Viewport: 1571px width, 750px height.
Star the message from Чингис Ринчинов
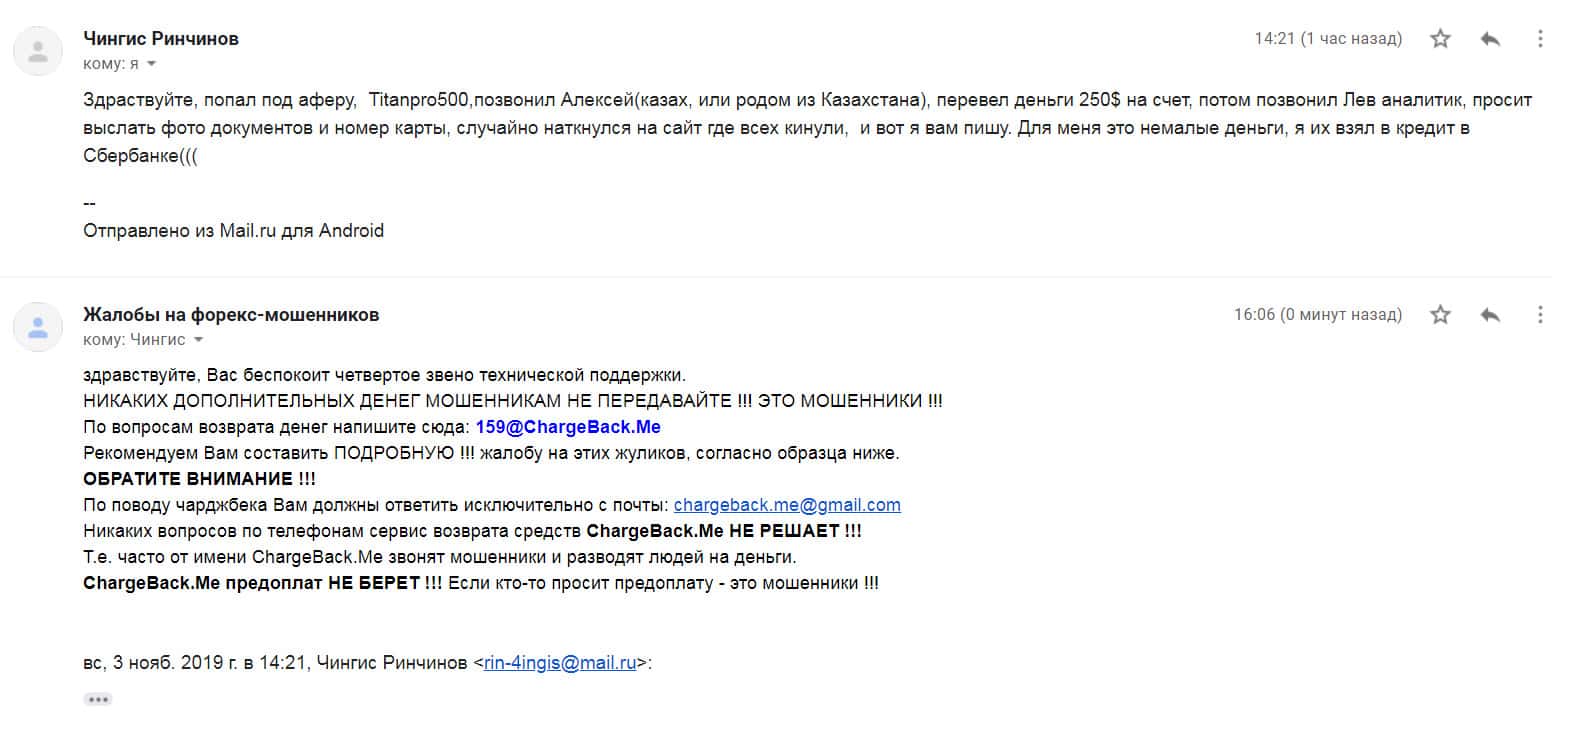tap(1440, 39)
